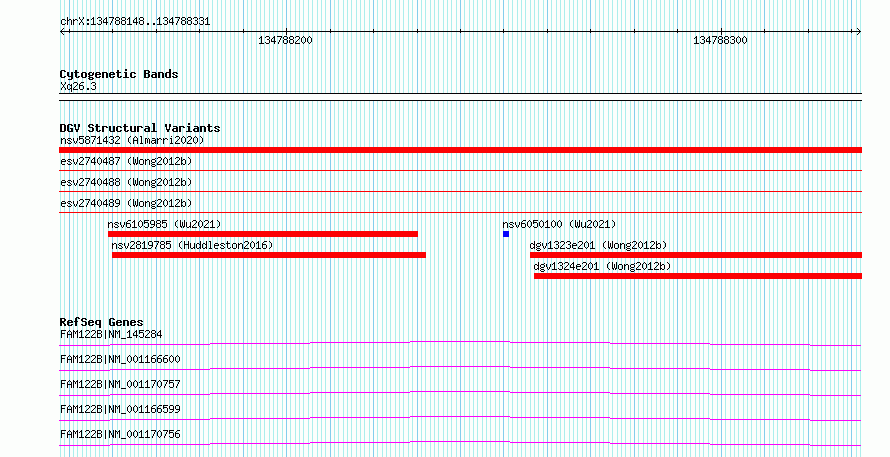
Task: Click the 134788200 ruler position label
Action: pos(285,40)
